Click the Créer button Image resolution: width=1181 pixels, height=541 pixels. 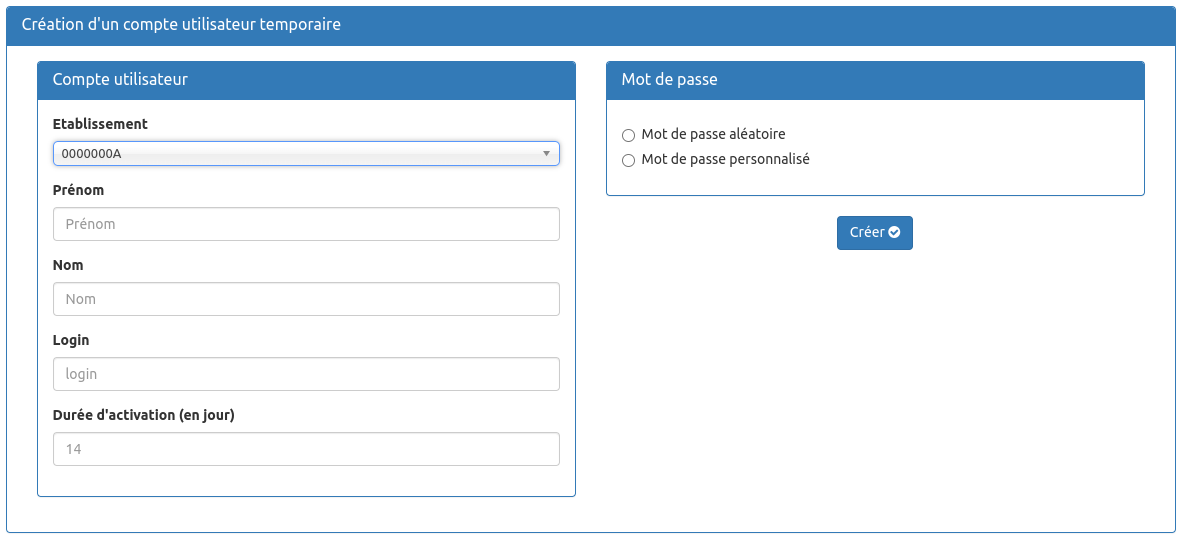click(x=874, y=233)
